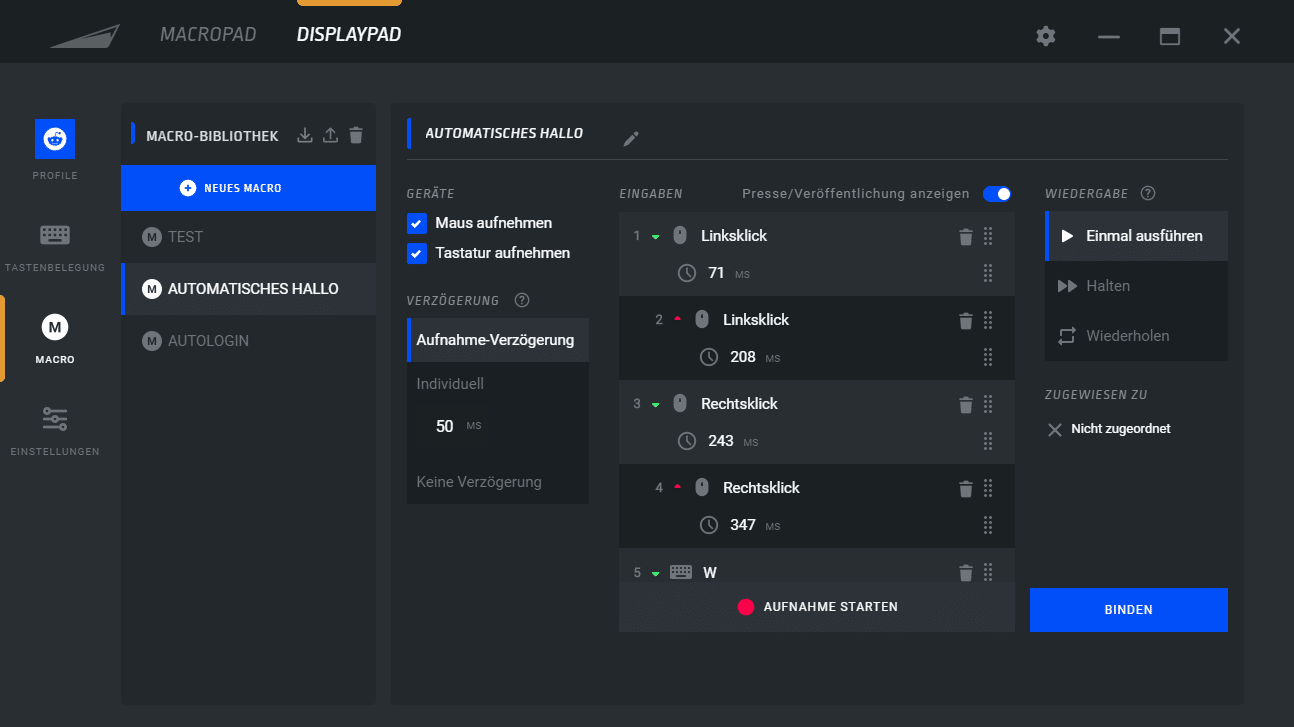1294x727 pixels.
Task: Click the red arrow on entry 2
Action: click(677, 320)
